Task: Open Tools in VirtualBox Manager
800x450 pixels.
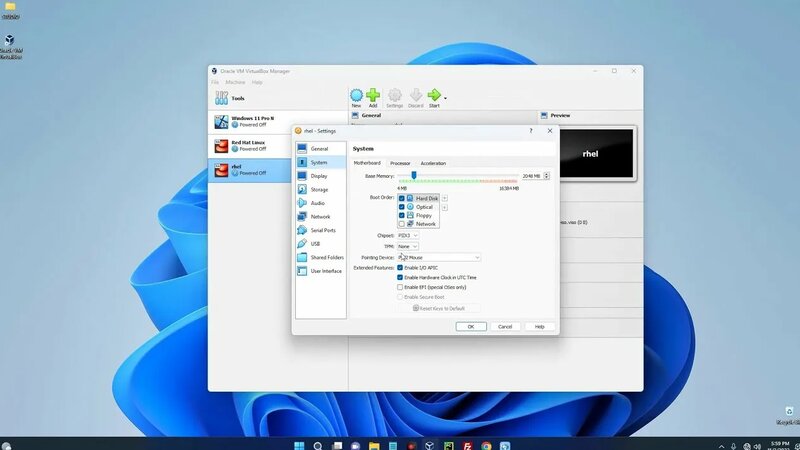Action: 278,98
